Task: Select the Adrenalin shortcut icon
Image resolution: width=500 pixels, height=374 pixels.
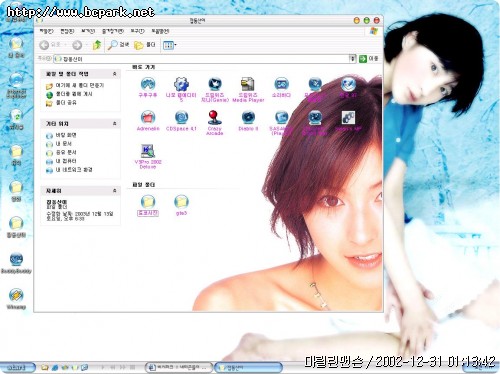Action: point(148,117)
